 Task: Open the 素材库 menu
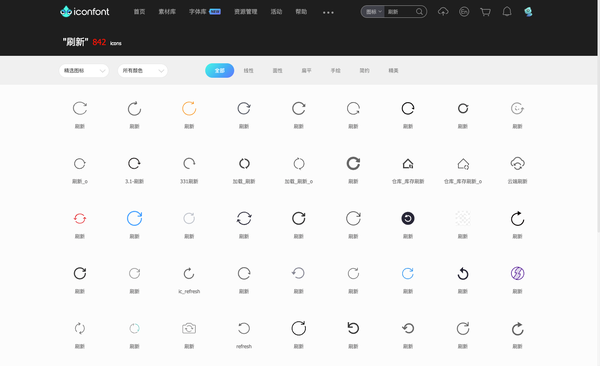[167, 11]
